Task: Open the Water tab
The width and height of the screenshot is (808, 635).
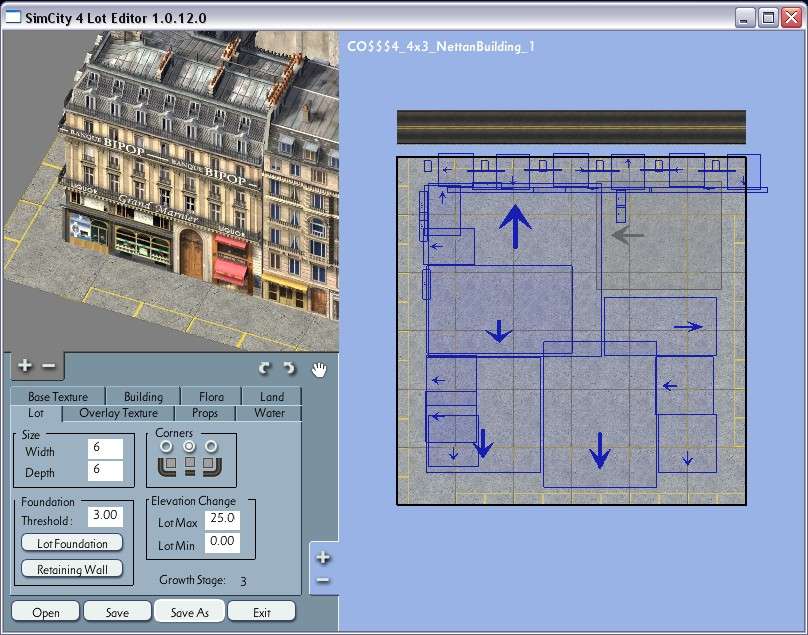Action: point(269,413)
